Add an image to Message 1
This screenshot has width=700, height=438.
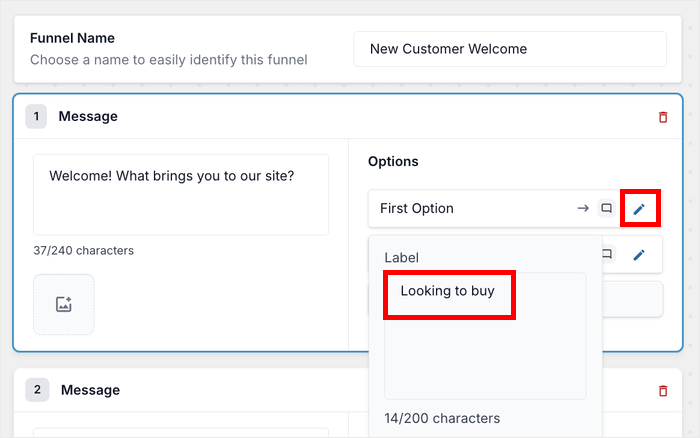coord(64,304)
